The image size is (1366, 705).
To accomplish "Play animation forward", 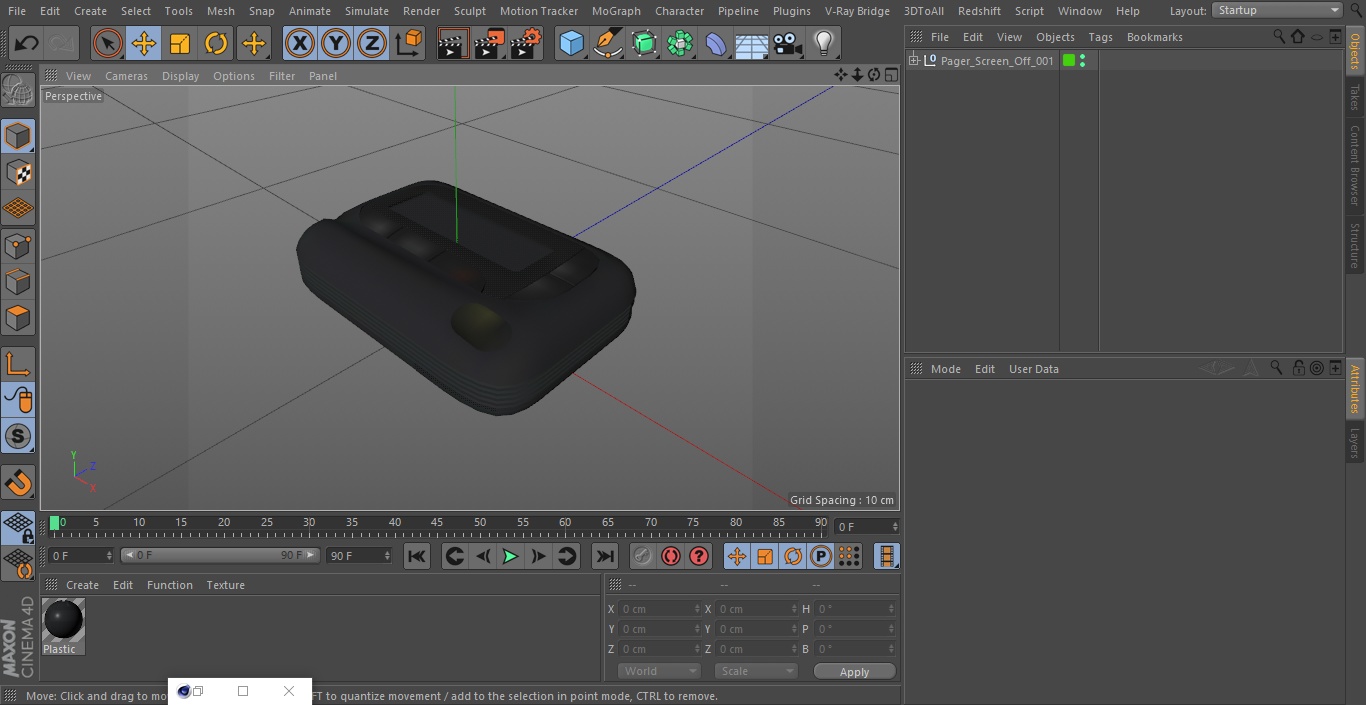I will [510, 556].
